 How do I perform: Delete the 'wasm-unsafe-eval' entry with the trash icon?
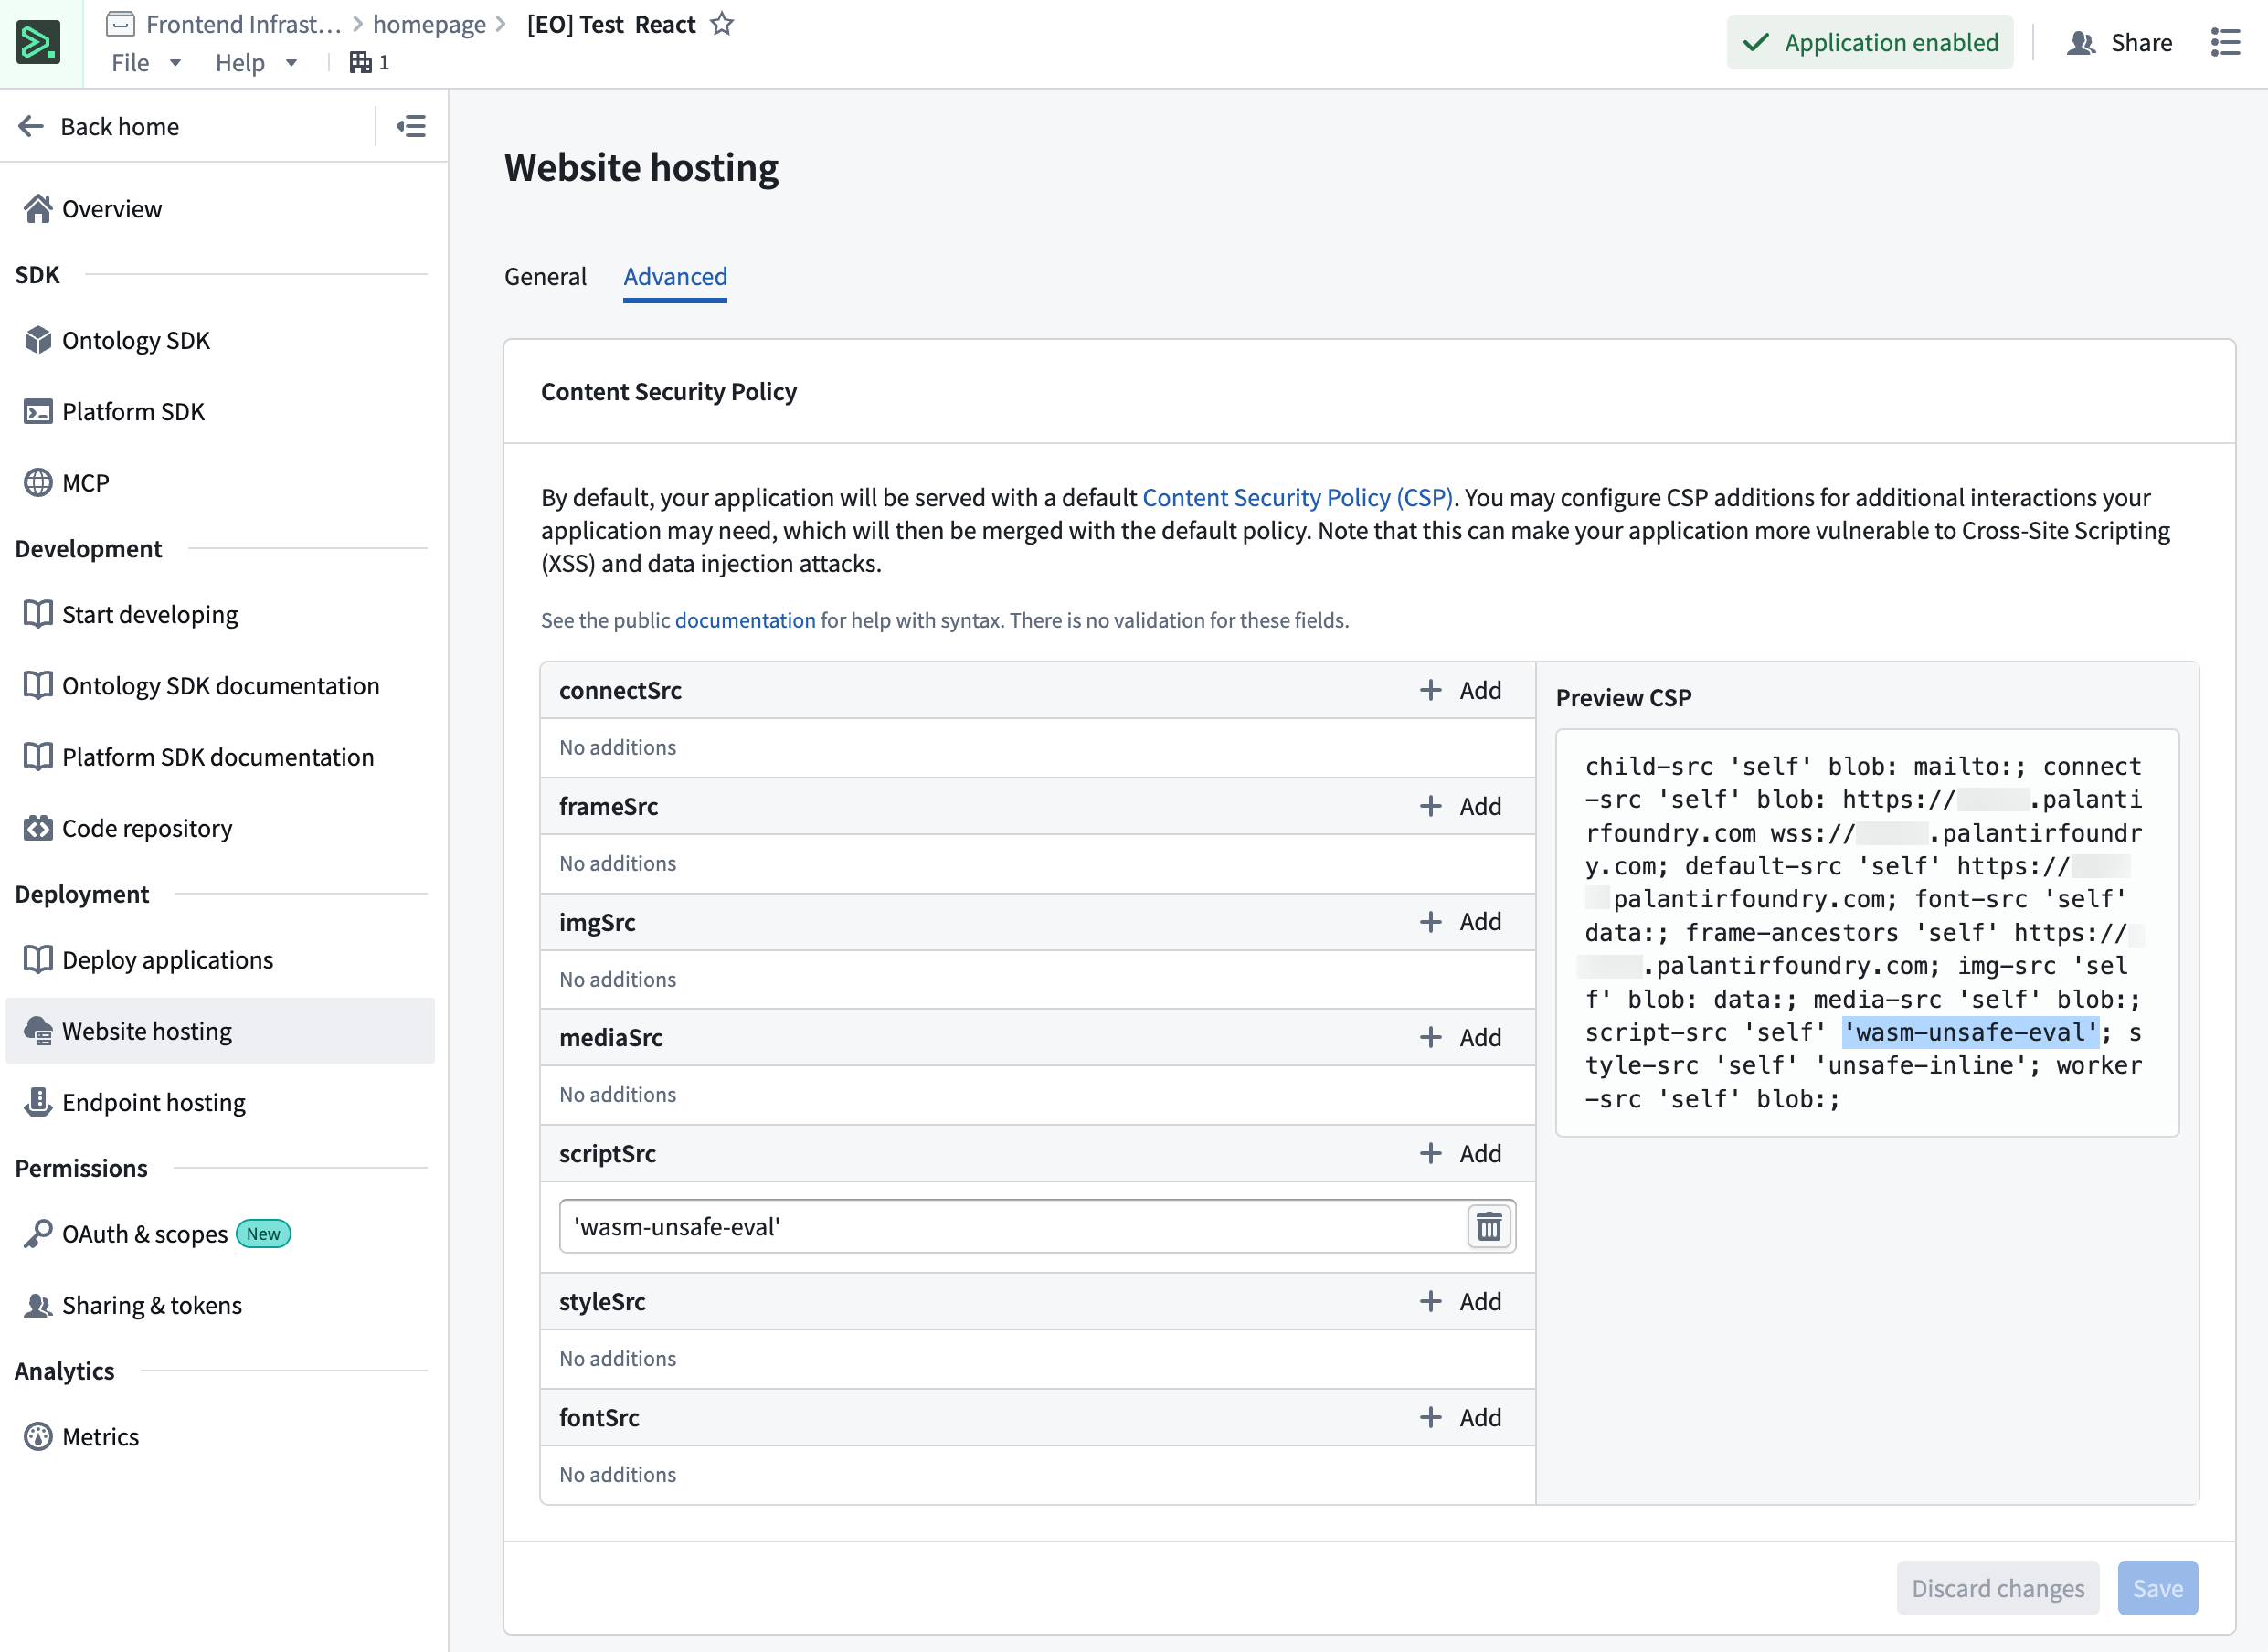point(1488,1226)
